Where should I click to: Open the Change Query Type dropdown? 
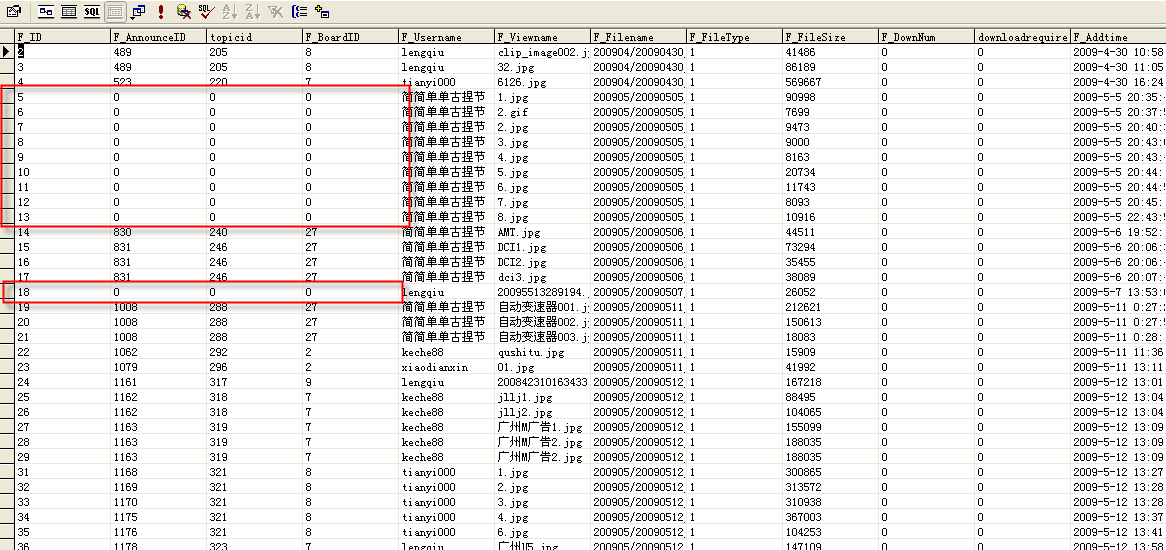click(x=138, y=11)
